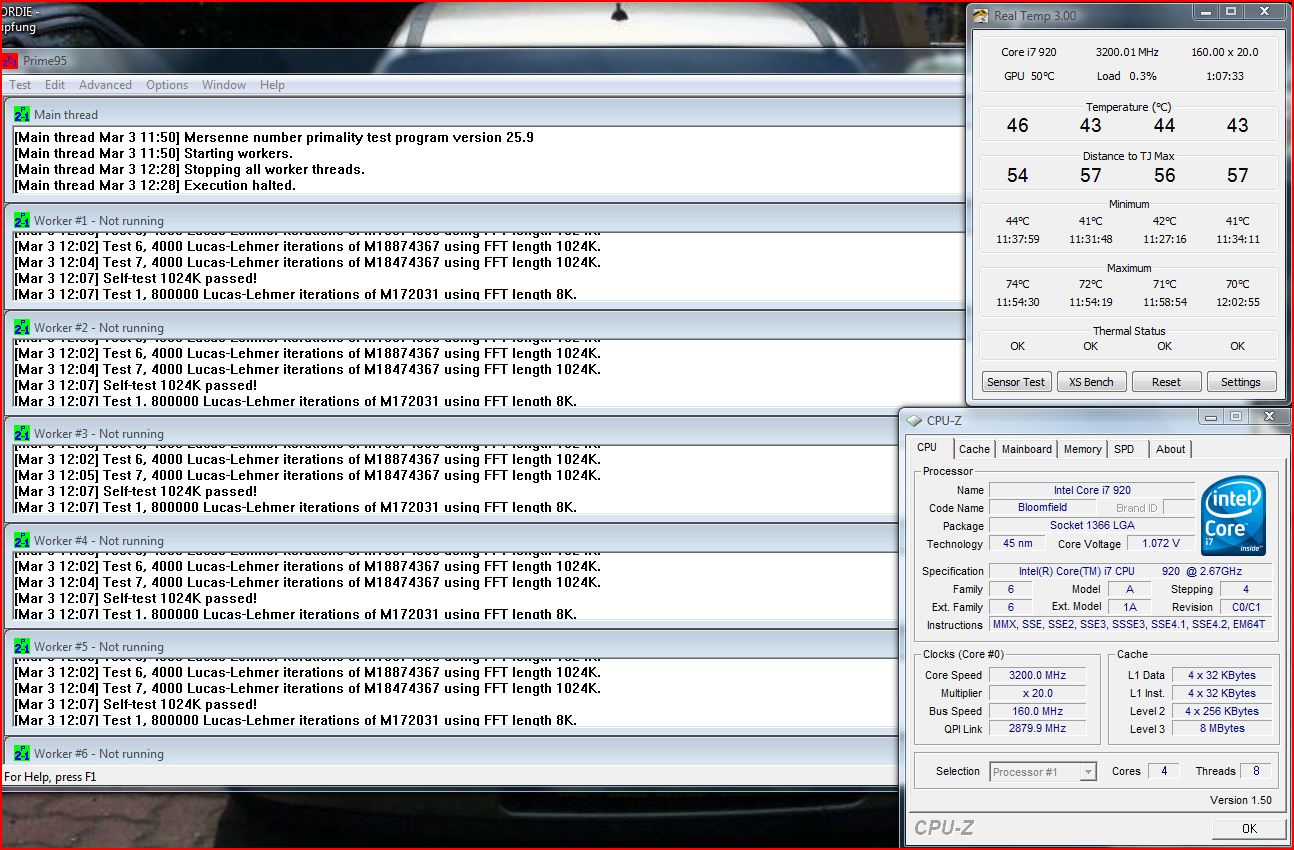The height and width of the screenshot is (850, 1294).
Task: Click the Worker #4 - Not running title bar
Action: (x=450, y=540)
